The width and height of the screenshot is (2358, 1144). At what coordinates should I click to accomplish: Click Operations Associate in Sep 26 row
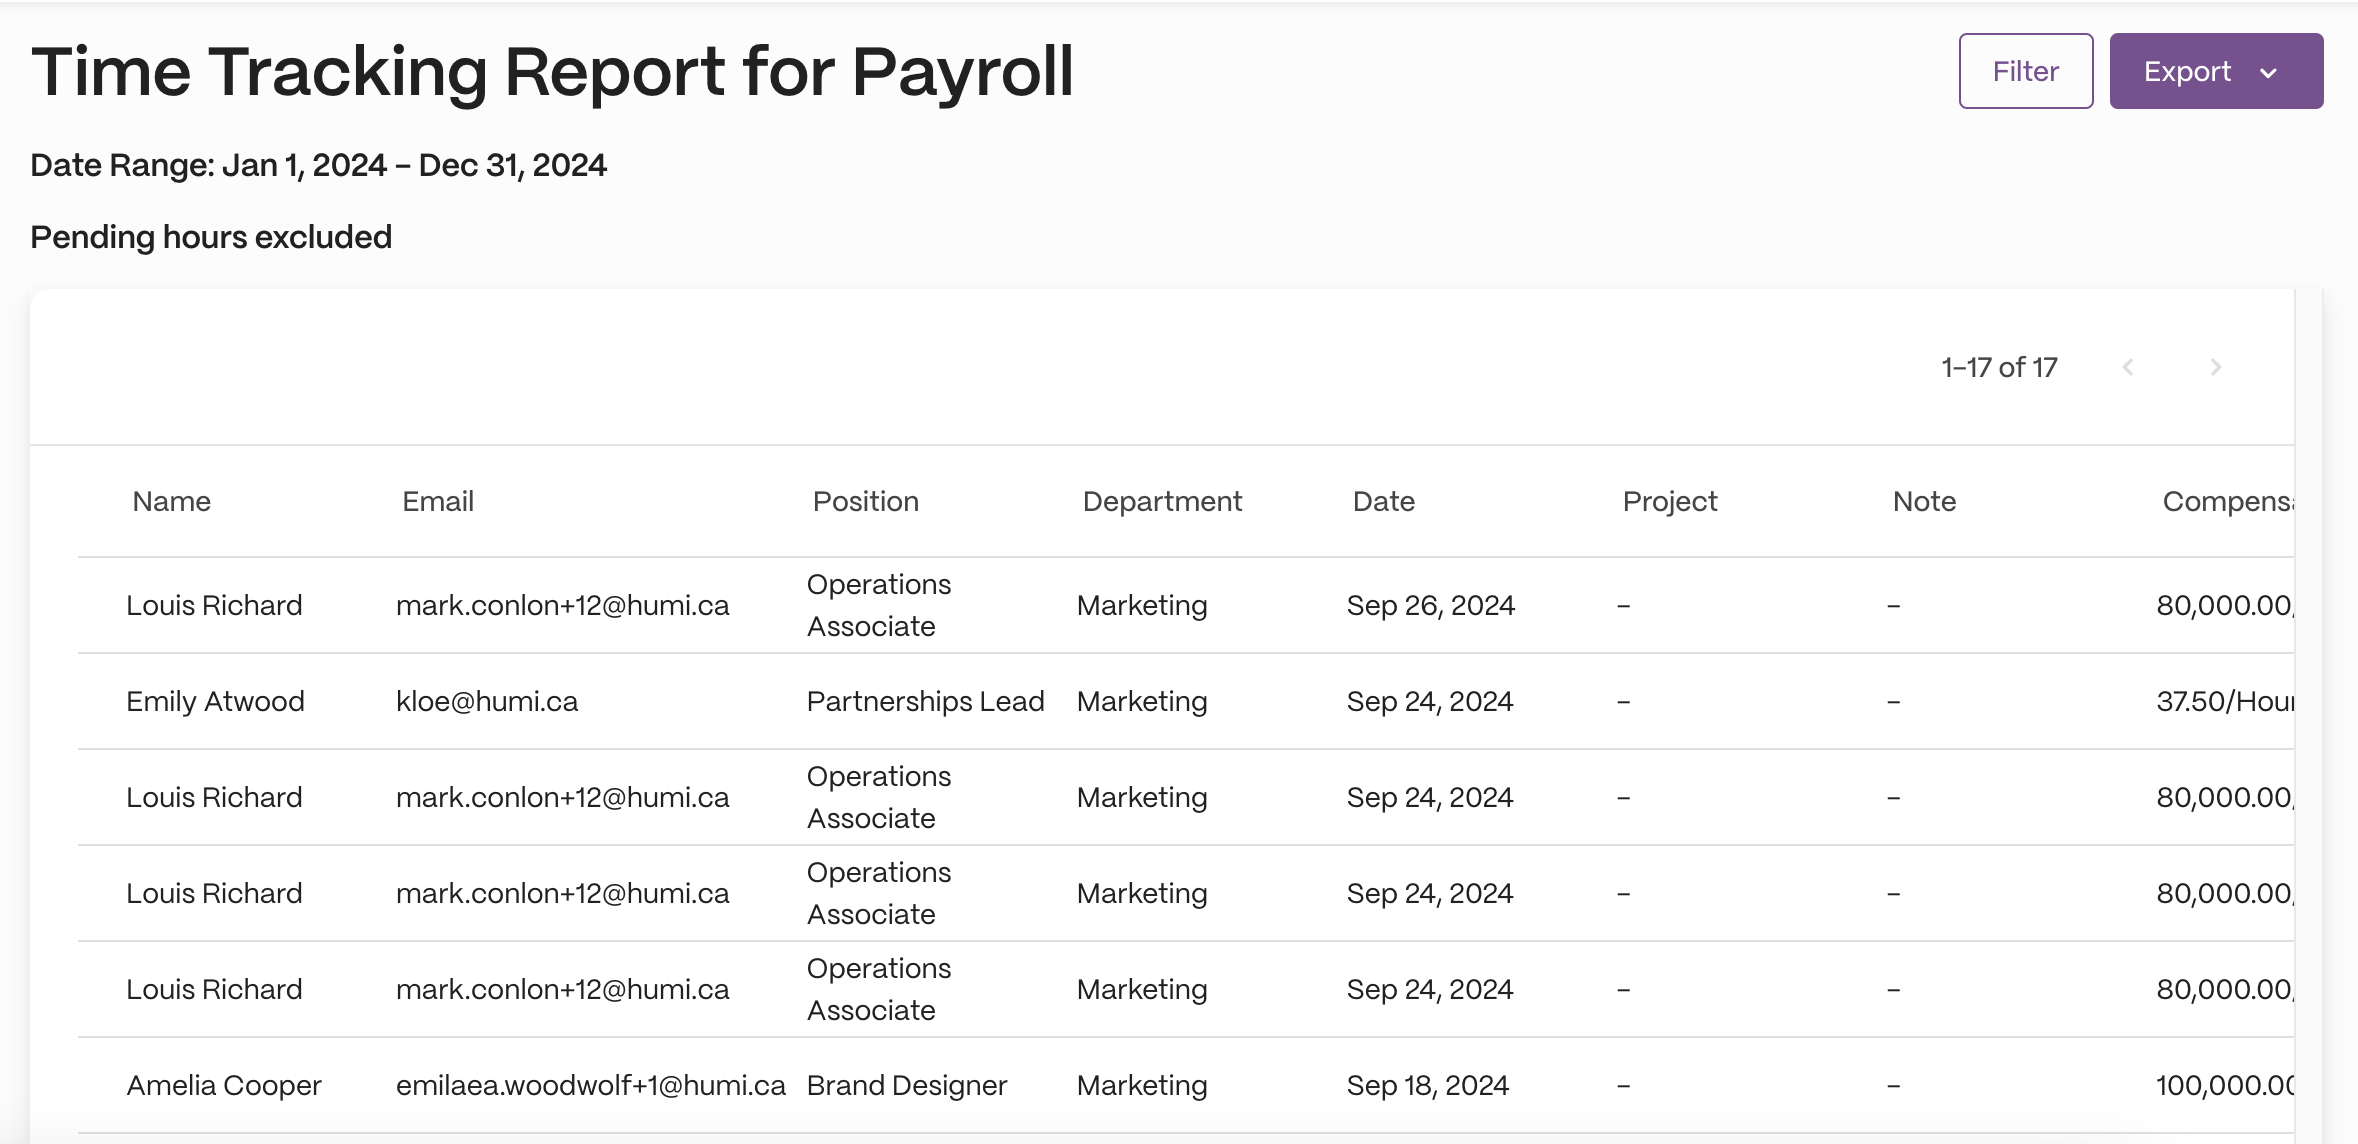pos(878,605)
